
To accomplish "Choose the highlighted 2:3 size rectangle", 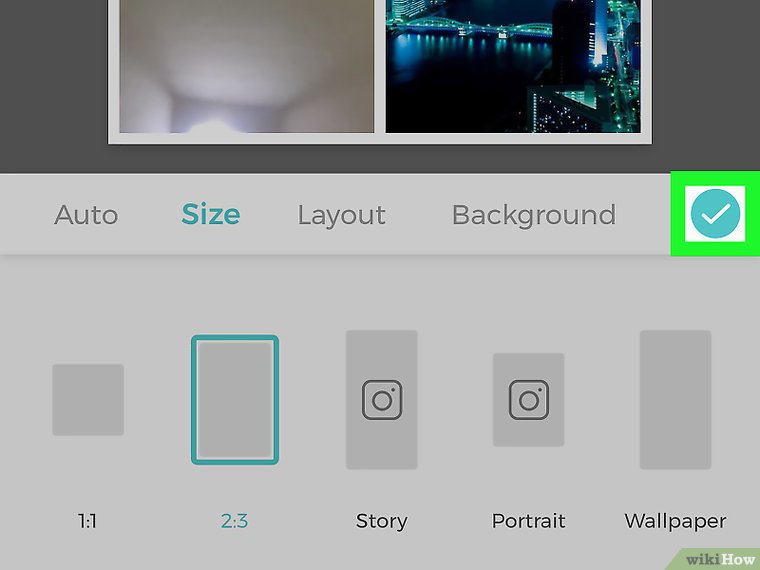I will point(235,400).
